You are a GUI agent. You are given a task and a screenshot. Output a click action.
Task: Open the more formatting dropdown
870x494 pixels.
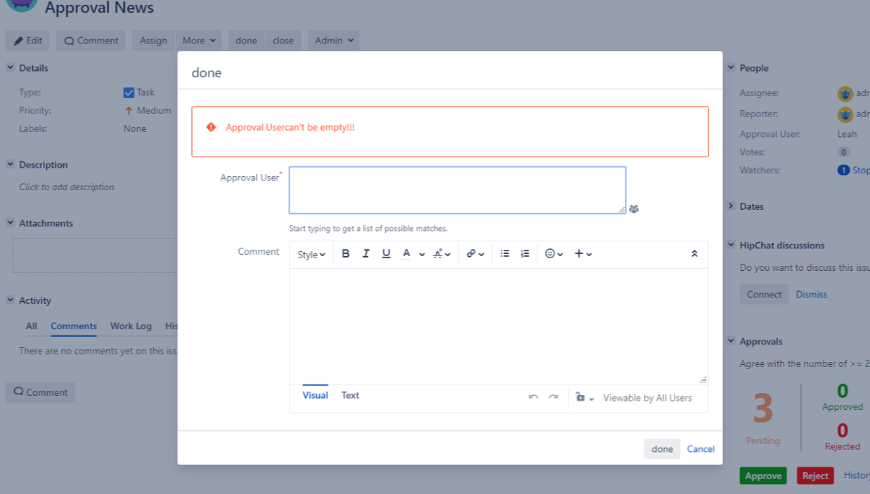coord(442,254)
